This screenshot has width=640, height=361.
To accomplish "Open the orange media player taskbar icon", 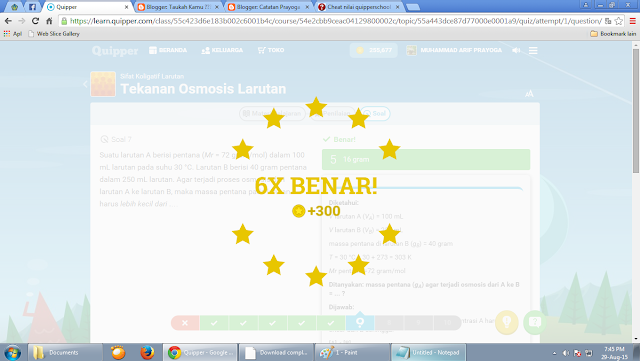I will point(118,352).
